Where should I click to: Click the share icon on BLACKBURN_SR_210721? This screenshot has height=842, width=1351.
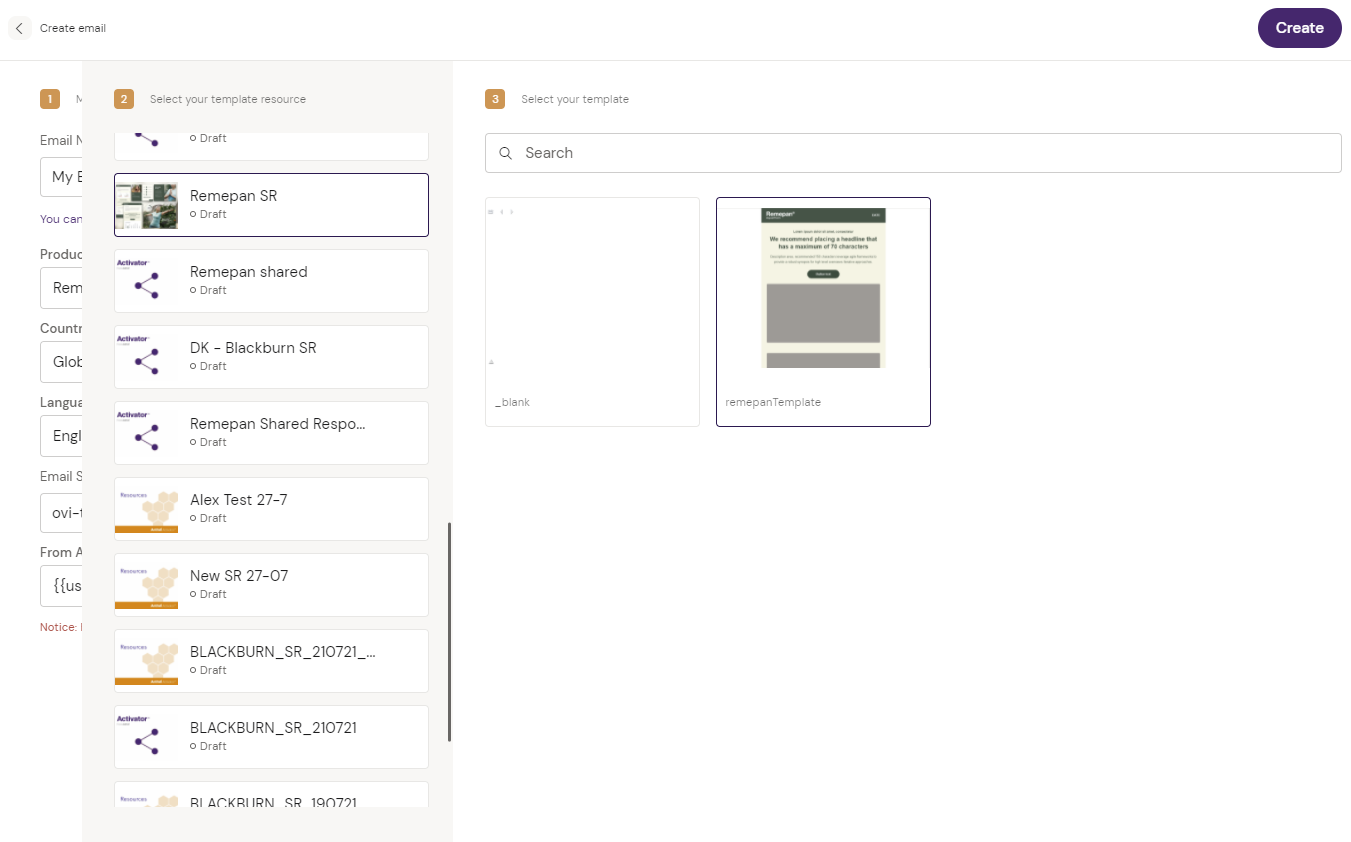(147, 741)
